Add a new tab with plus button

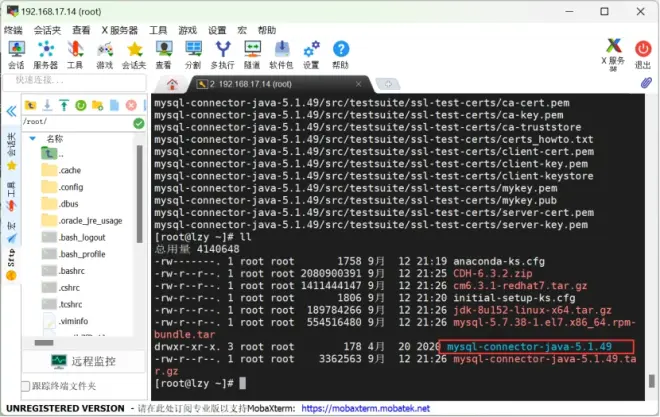click(x=388, y=84)
